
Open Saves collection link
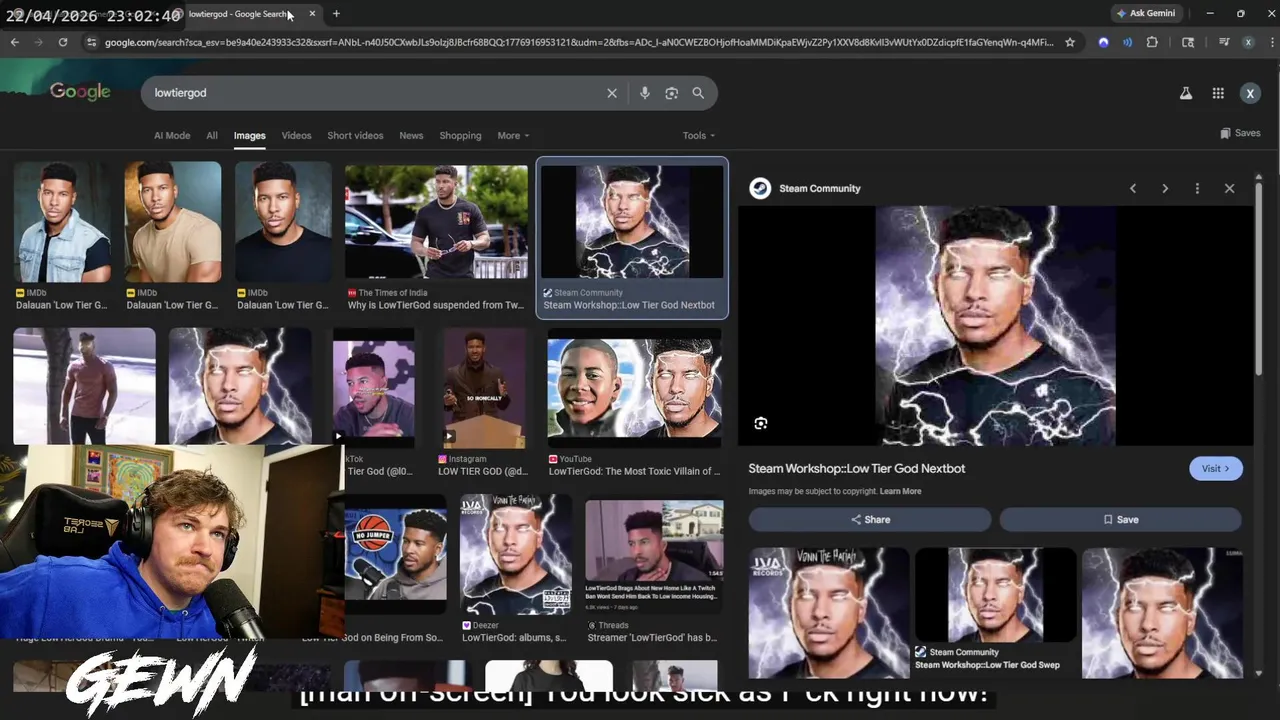coord(1240,133)
